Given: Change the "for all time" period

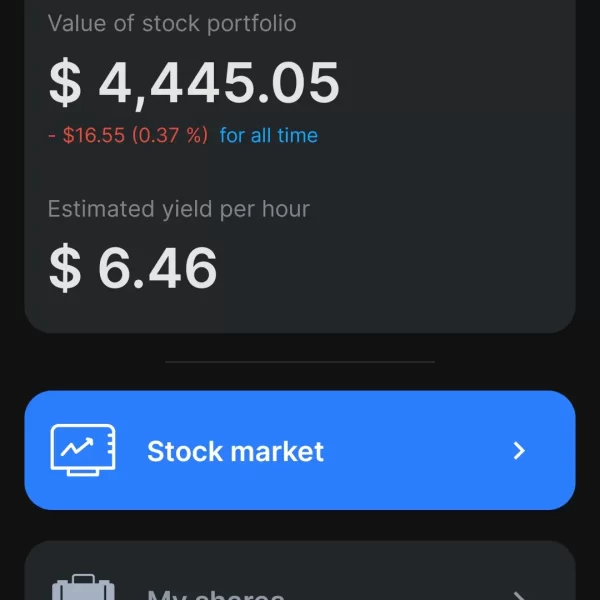Looking at the screenshot, I should 269,136.
